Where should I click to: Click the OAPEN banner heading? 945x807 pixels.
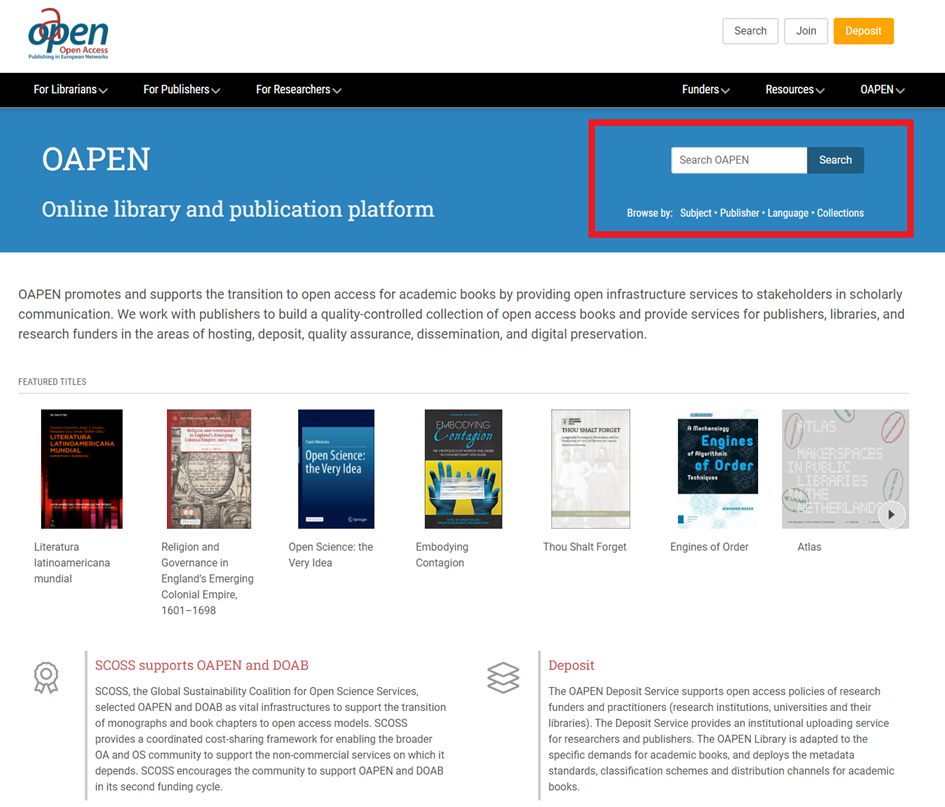tap(96, 160)
